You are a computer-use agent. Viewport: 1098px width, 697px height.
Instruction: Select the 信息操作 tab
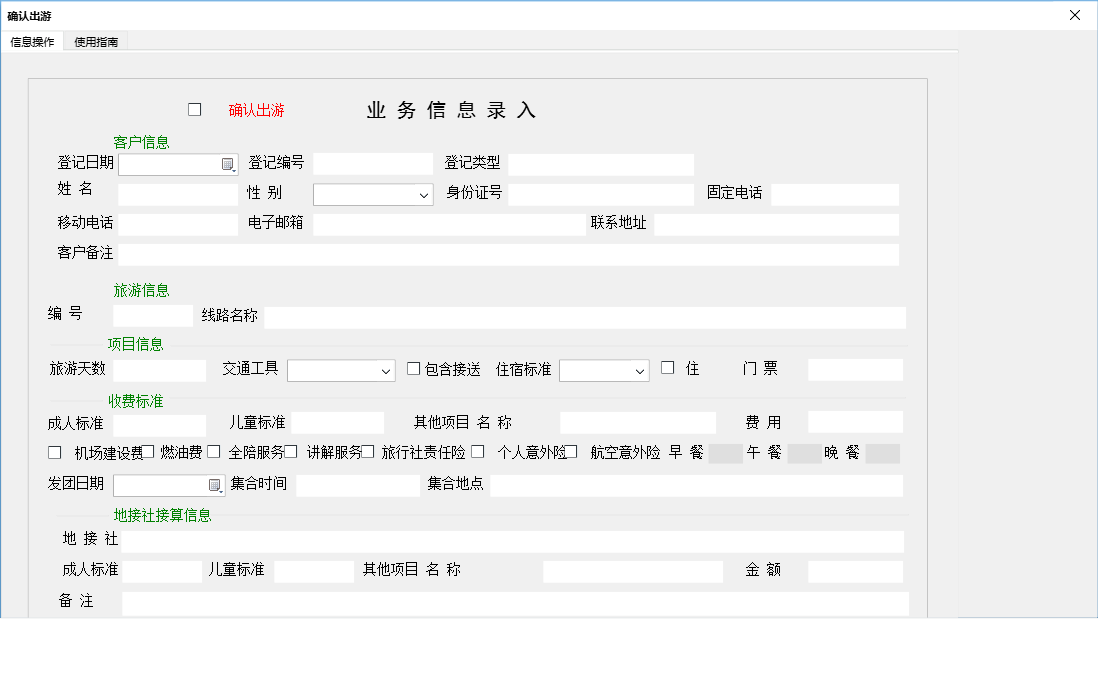tap(32, 41)
